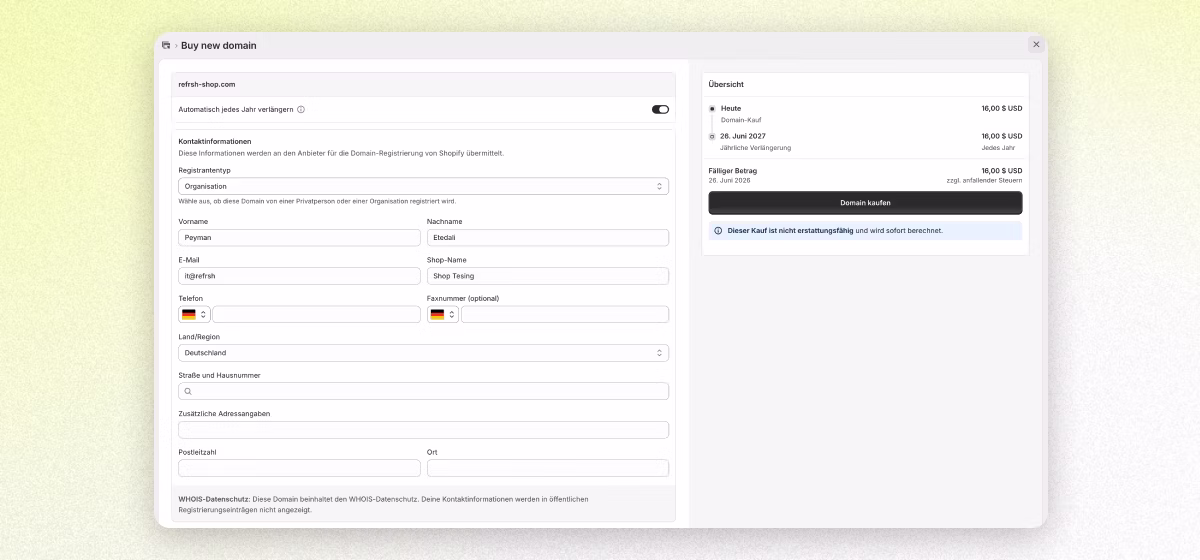The height and width of the screenshot is (560, 1200).
Task: Click the E-Mail input field
Action: (300, 276)
